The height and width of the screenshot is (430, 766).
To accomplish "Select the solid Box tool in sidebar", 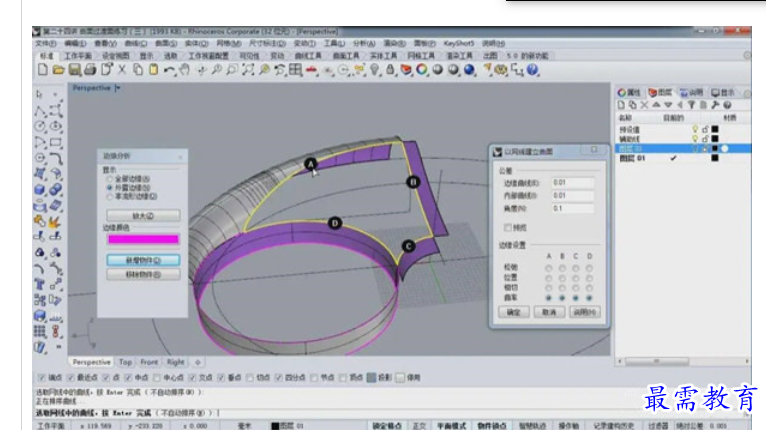I will pyautogui.click(x=40, y=190).
